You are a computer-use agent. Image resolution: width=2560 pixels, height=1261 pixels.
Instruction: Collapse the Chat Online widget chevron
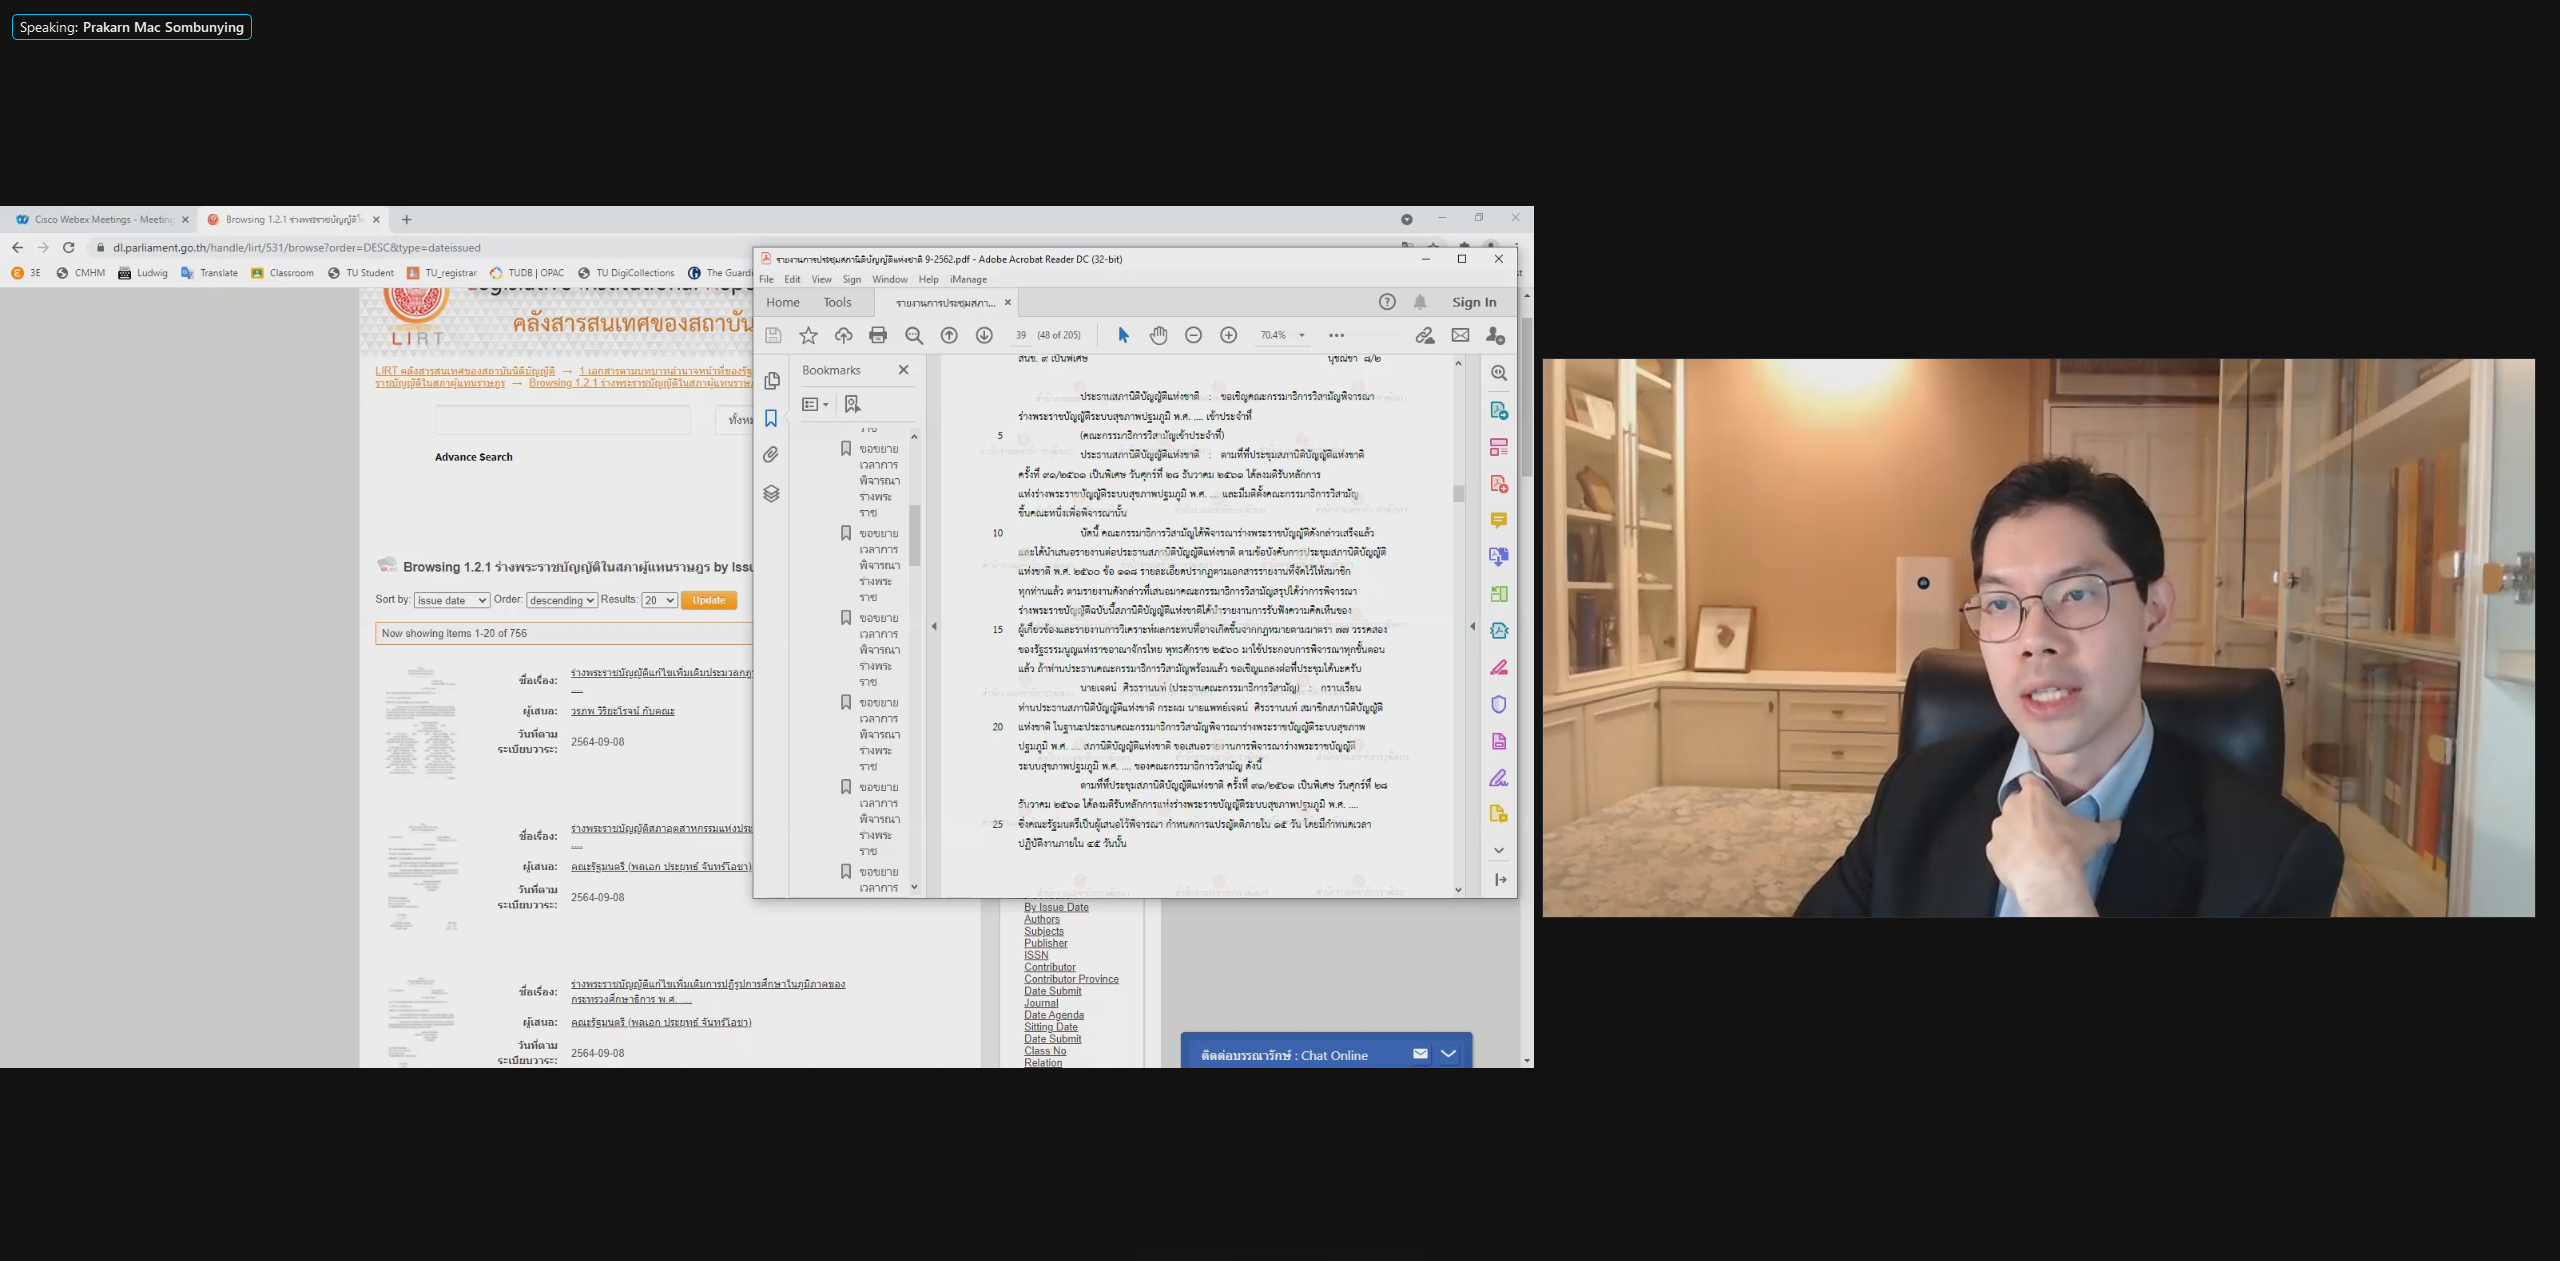(x=1448, y=1054)
